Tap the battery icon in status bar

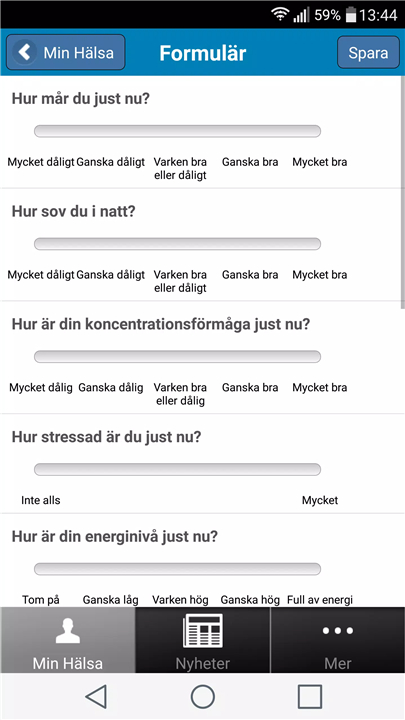[x=351, y=15]
